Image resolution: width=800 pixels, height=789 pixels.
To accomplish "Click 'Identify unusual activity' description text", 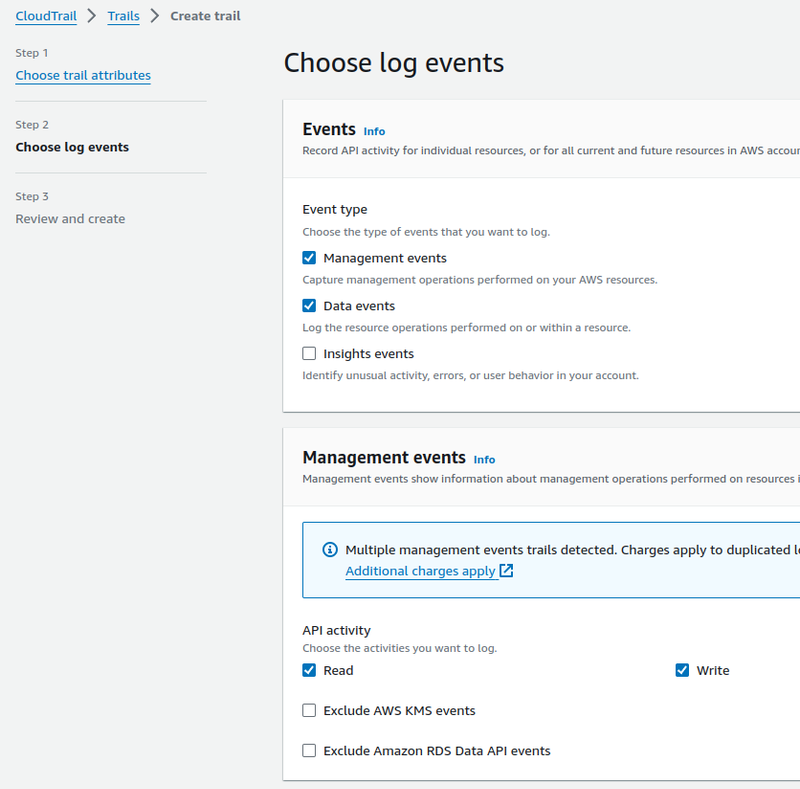I will click(470, 376).
